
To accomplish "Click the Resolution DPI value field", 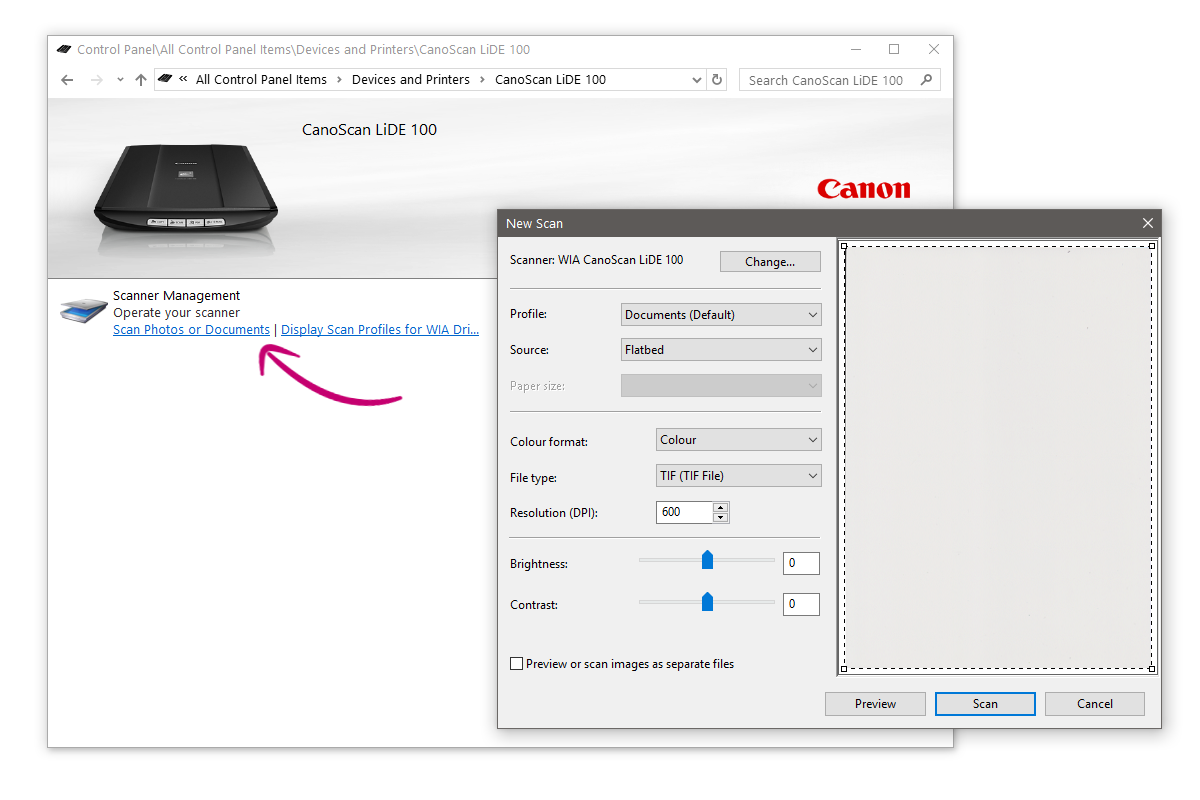I will click(x=684, y=512).
